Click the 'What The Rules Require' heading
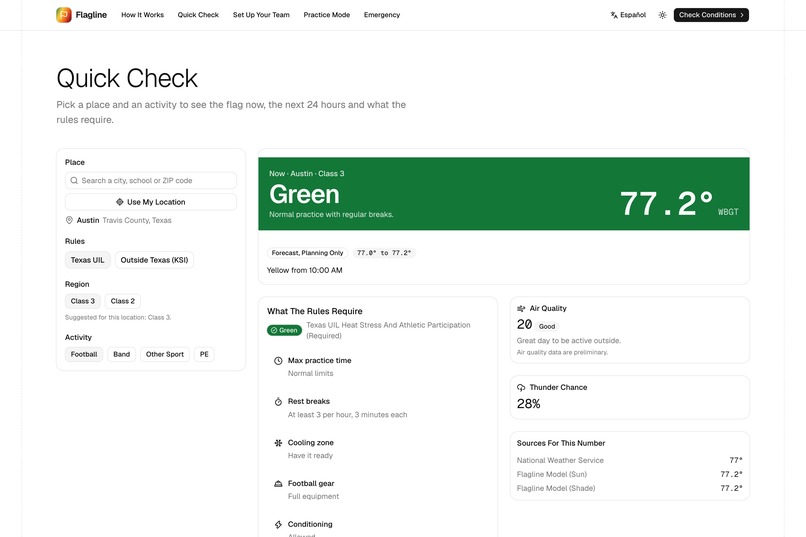Screen dimensions: 806x537 [x=315, y=311]
